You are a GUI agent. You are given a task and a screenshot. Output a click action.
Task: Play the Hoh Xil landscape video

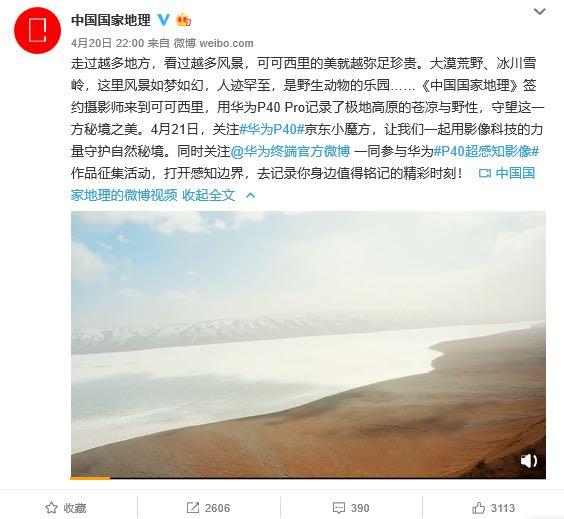[308, 343]
